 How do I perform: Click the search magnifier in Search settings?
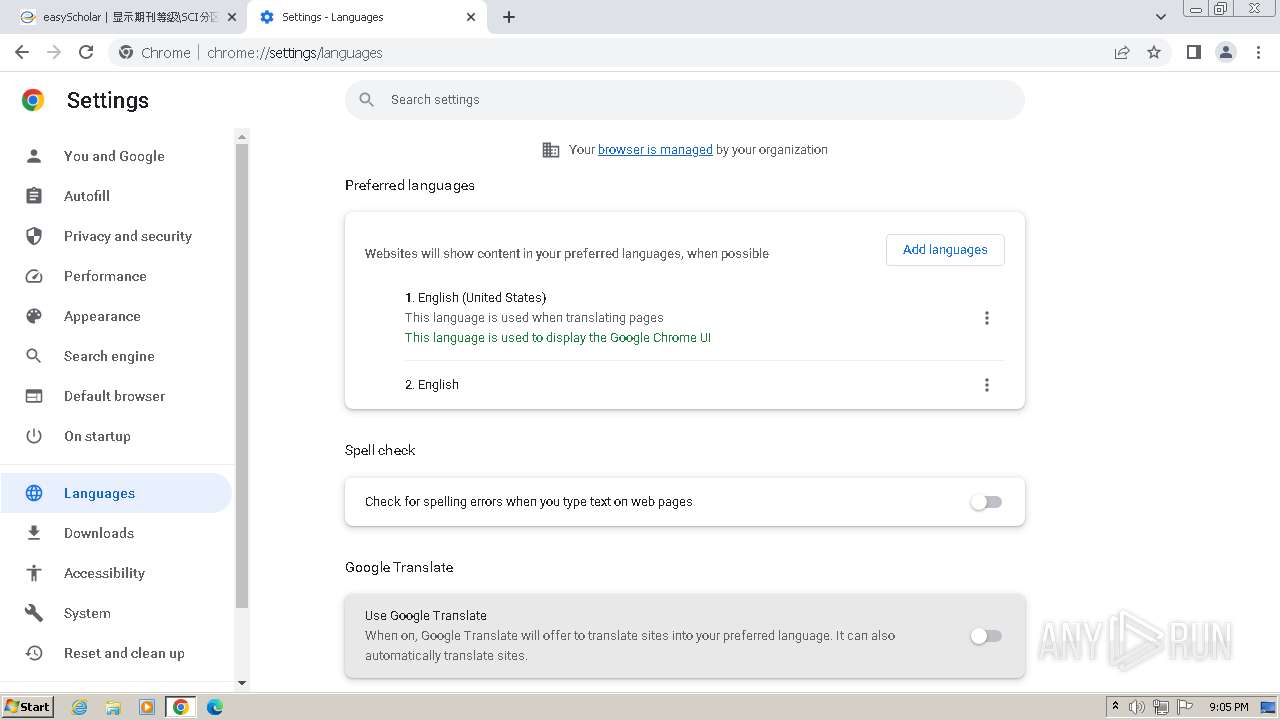pos(367,100)
